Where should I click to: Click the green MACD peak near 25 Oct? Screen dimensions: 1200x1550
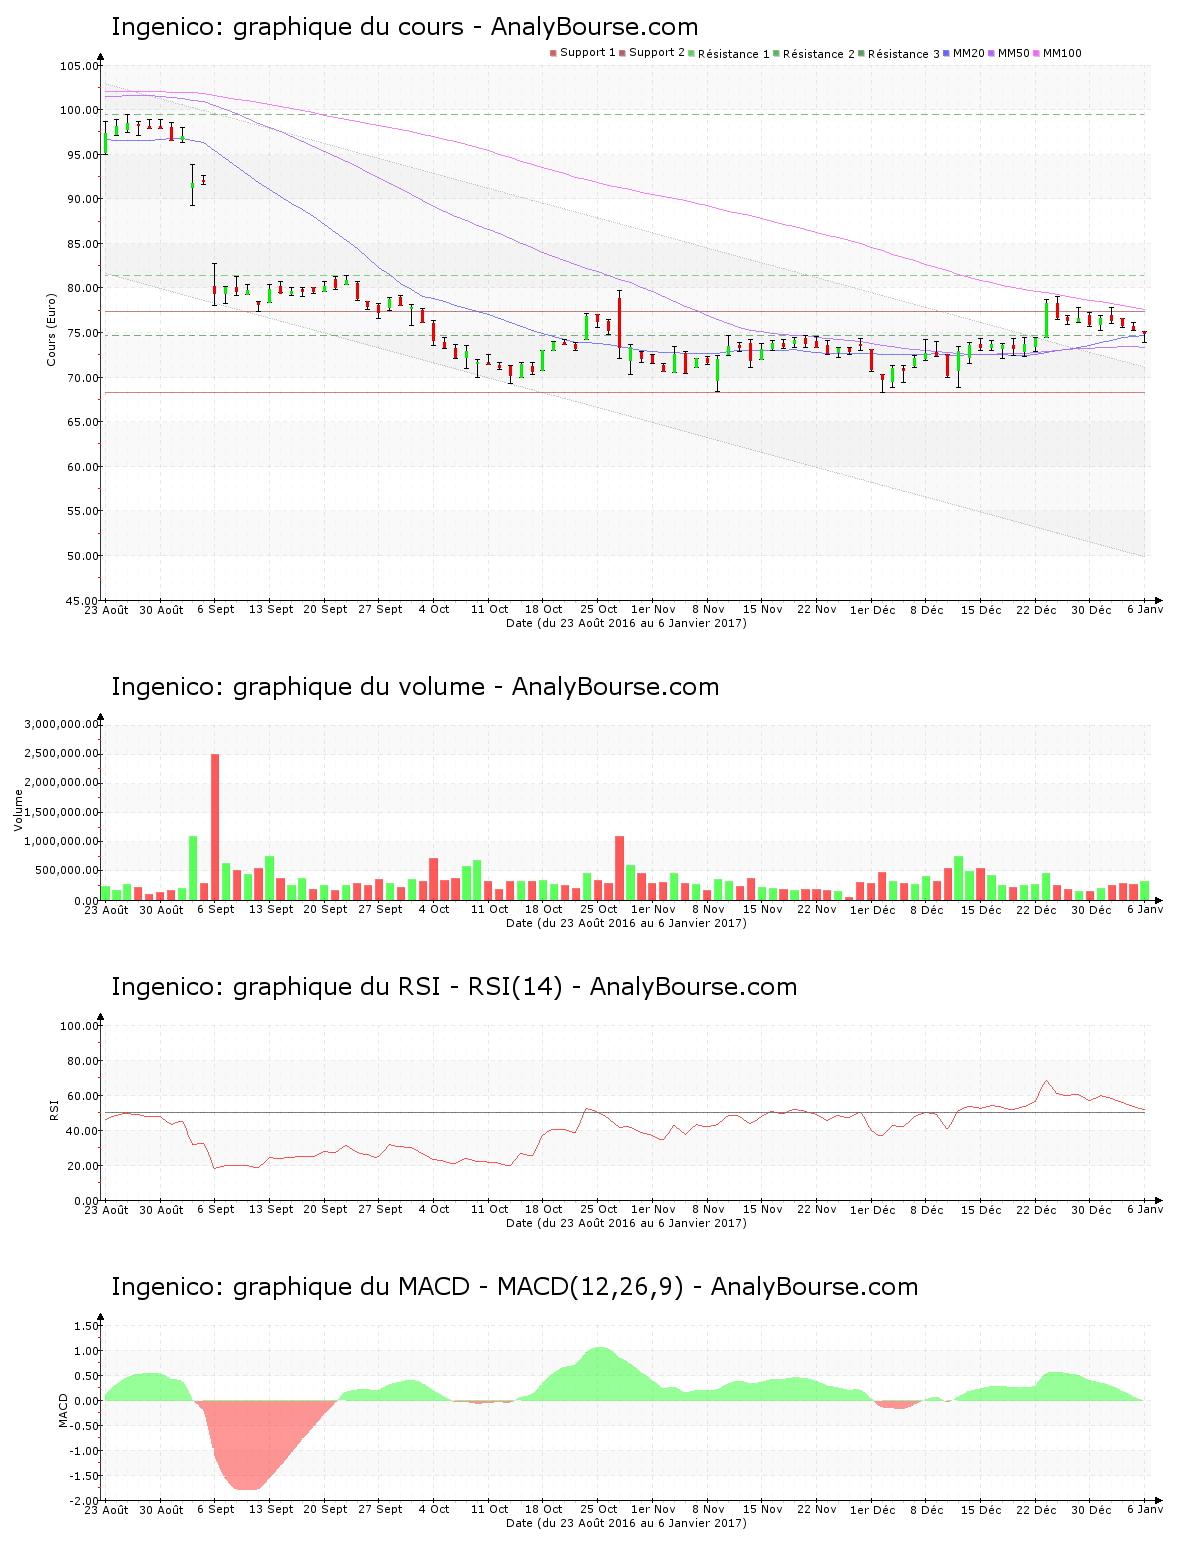click(599, 1372)
